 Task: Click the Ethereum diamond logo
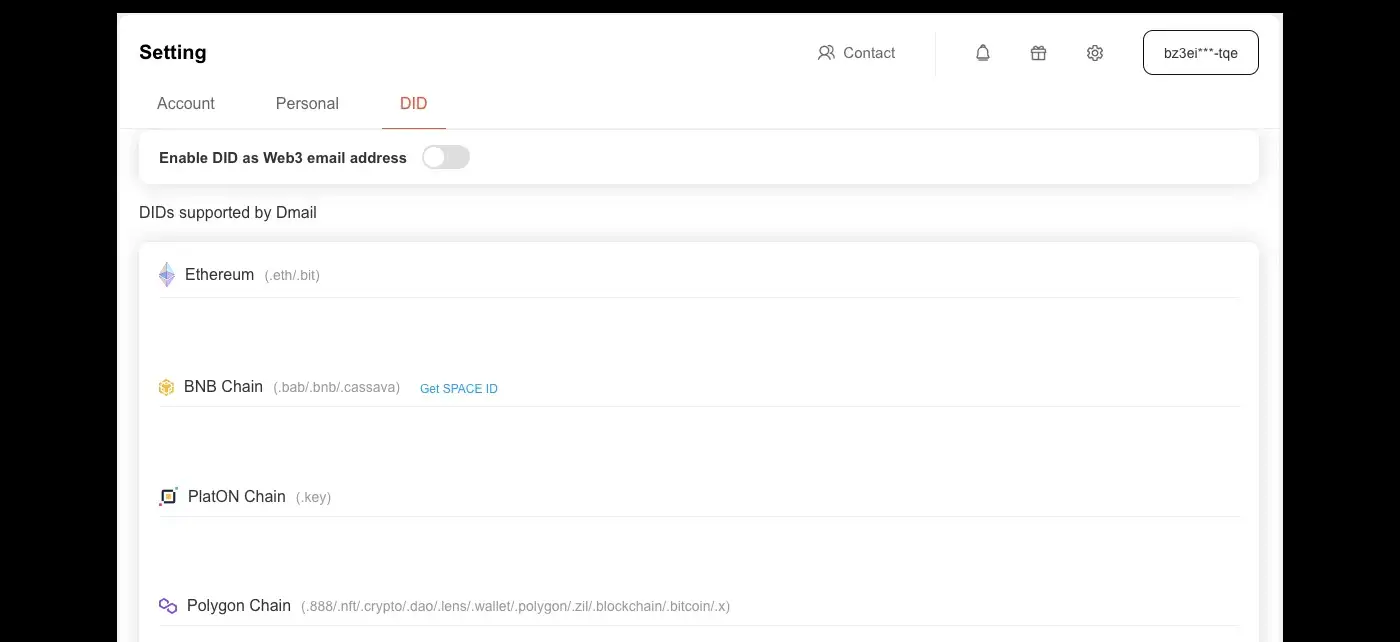167,275
